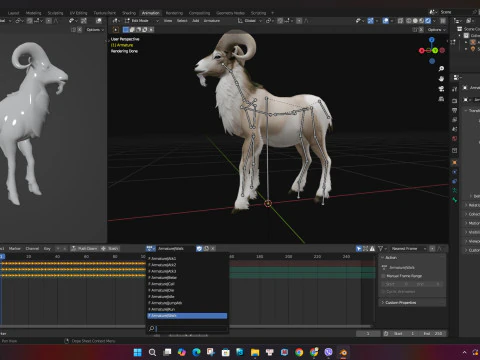
Task: Open the Edit Mode dropdown in the viewport header
Action: pos(142,21)
